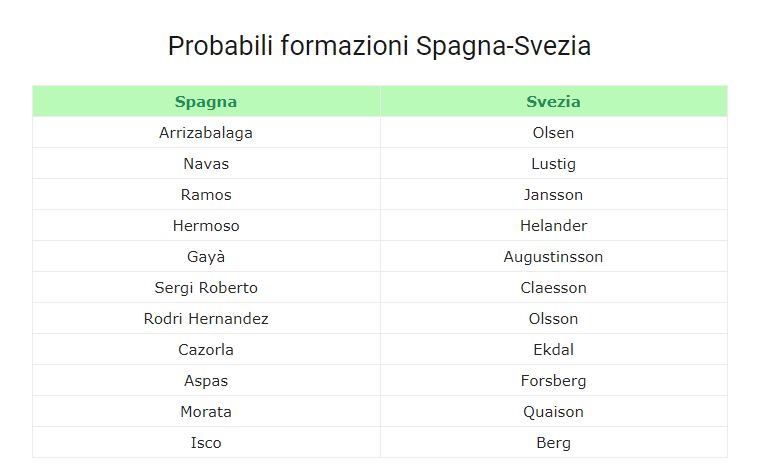Select the Claesson table cell
Image resolution: width=760 pixels, height=475 pixels.
point(553,288)
